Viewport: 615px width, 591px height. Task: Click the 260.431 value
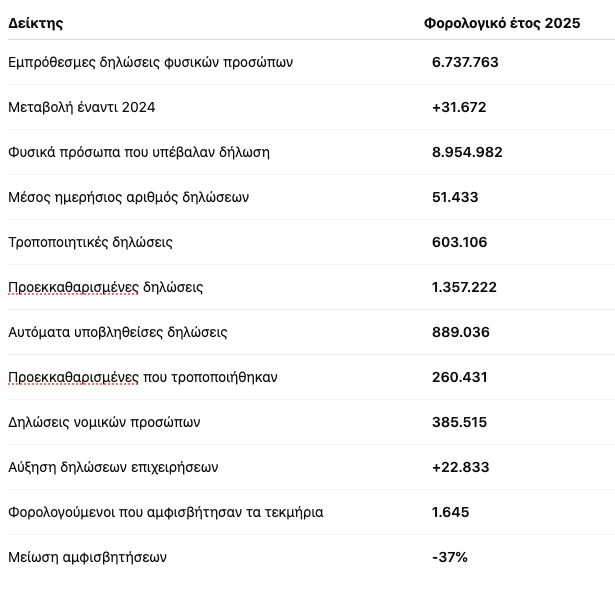(x=460, y=377)
